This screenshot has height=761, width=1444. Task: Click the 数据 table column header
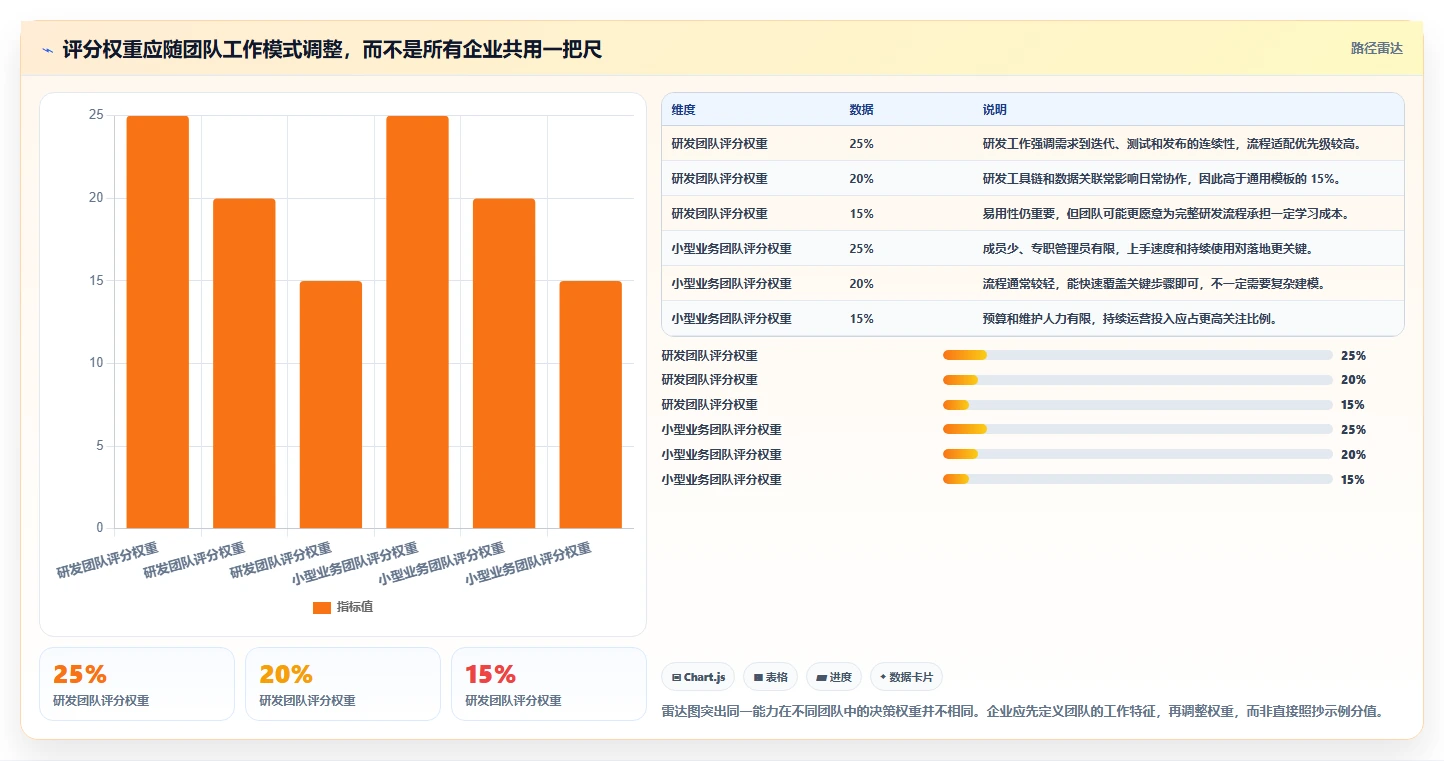pos(861,110)
